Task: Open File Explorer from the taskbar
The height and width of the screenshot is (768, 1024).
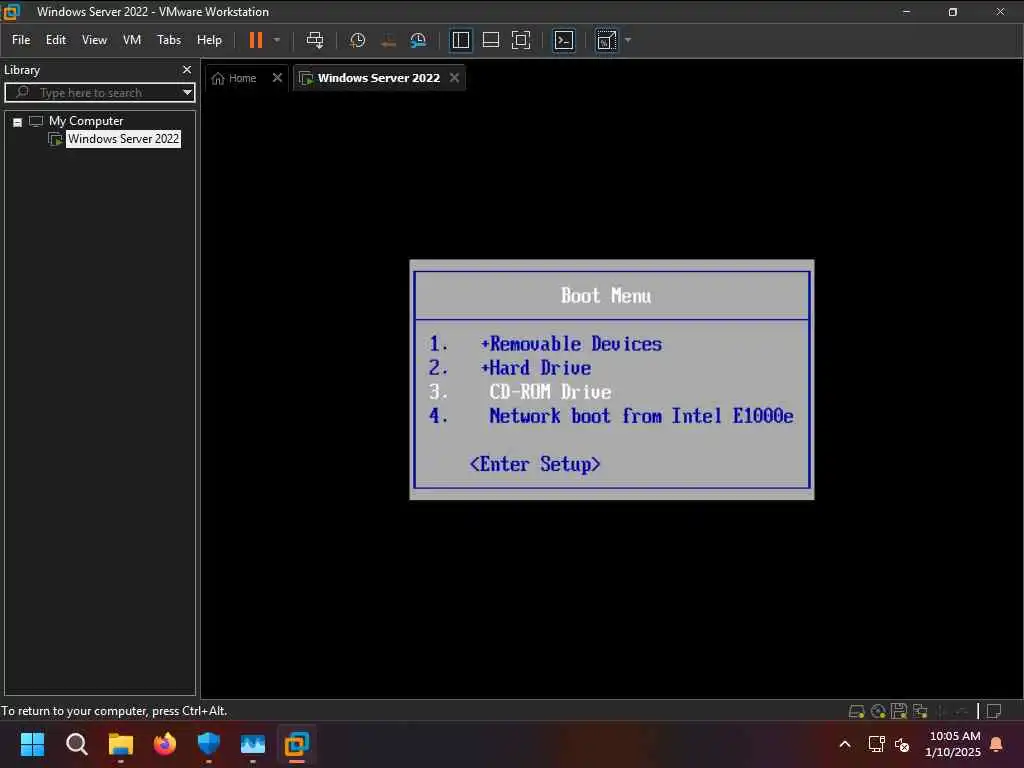Action: click(121, 744)
